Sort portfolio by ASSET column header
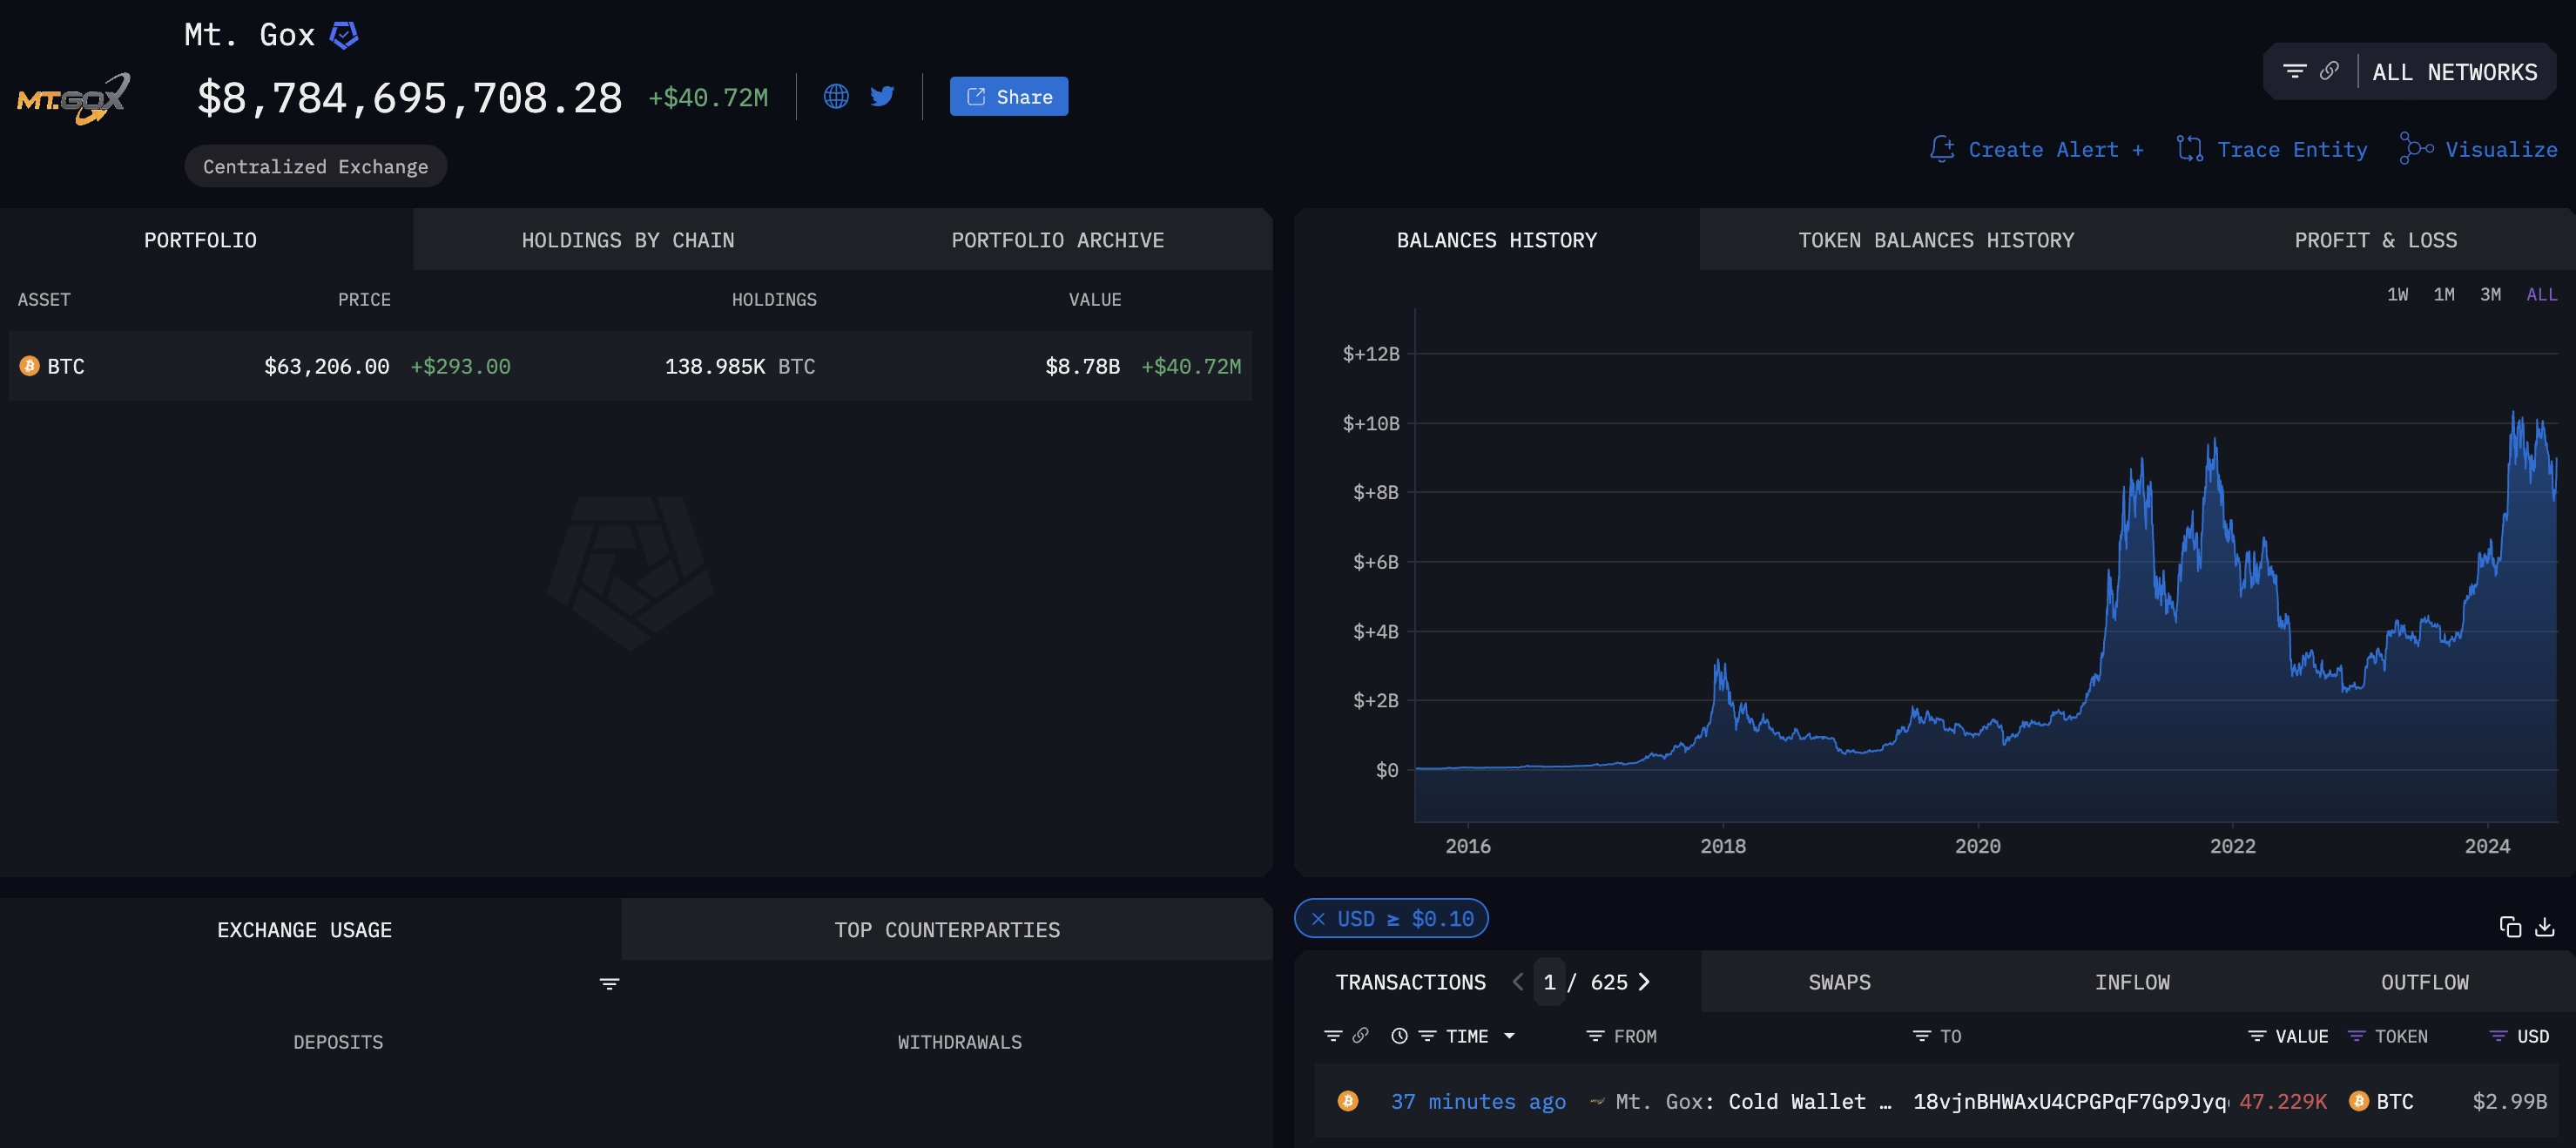Screen dimensions: 2576x1148 [44, 299]
